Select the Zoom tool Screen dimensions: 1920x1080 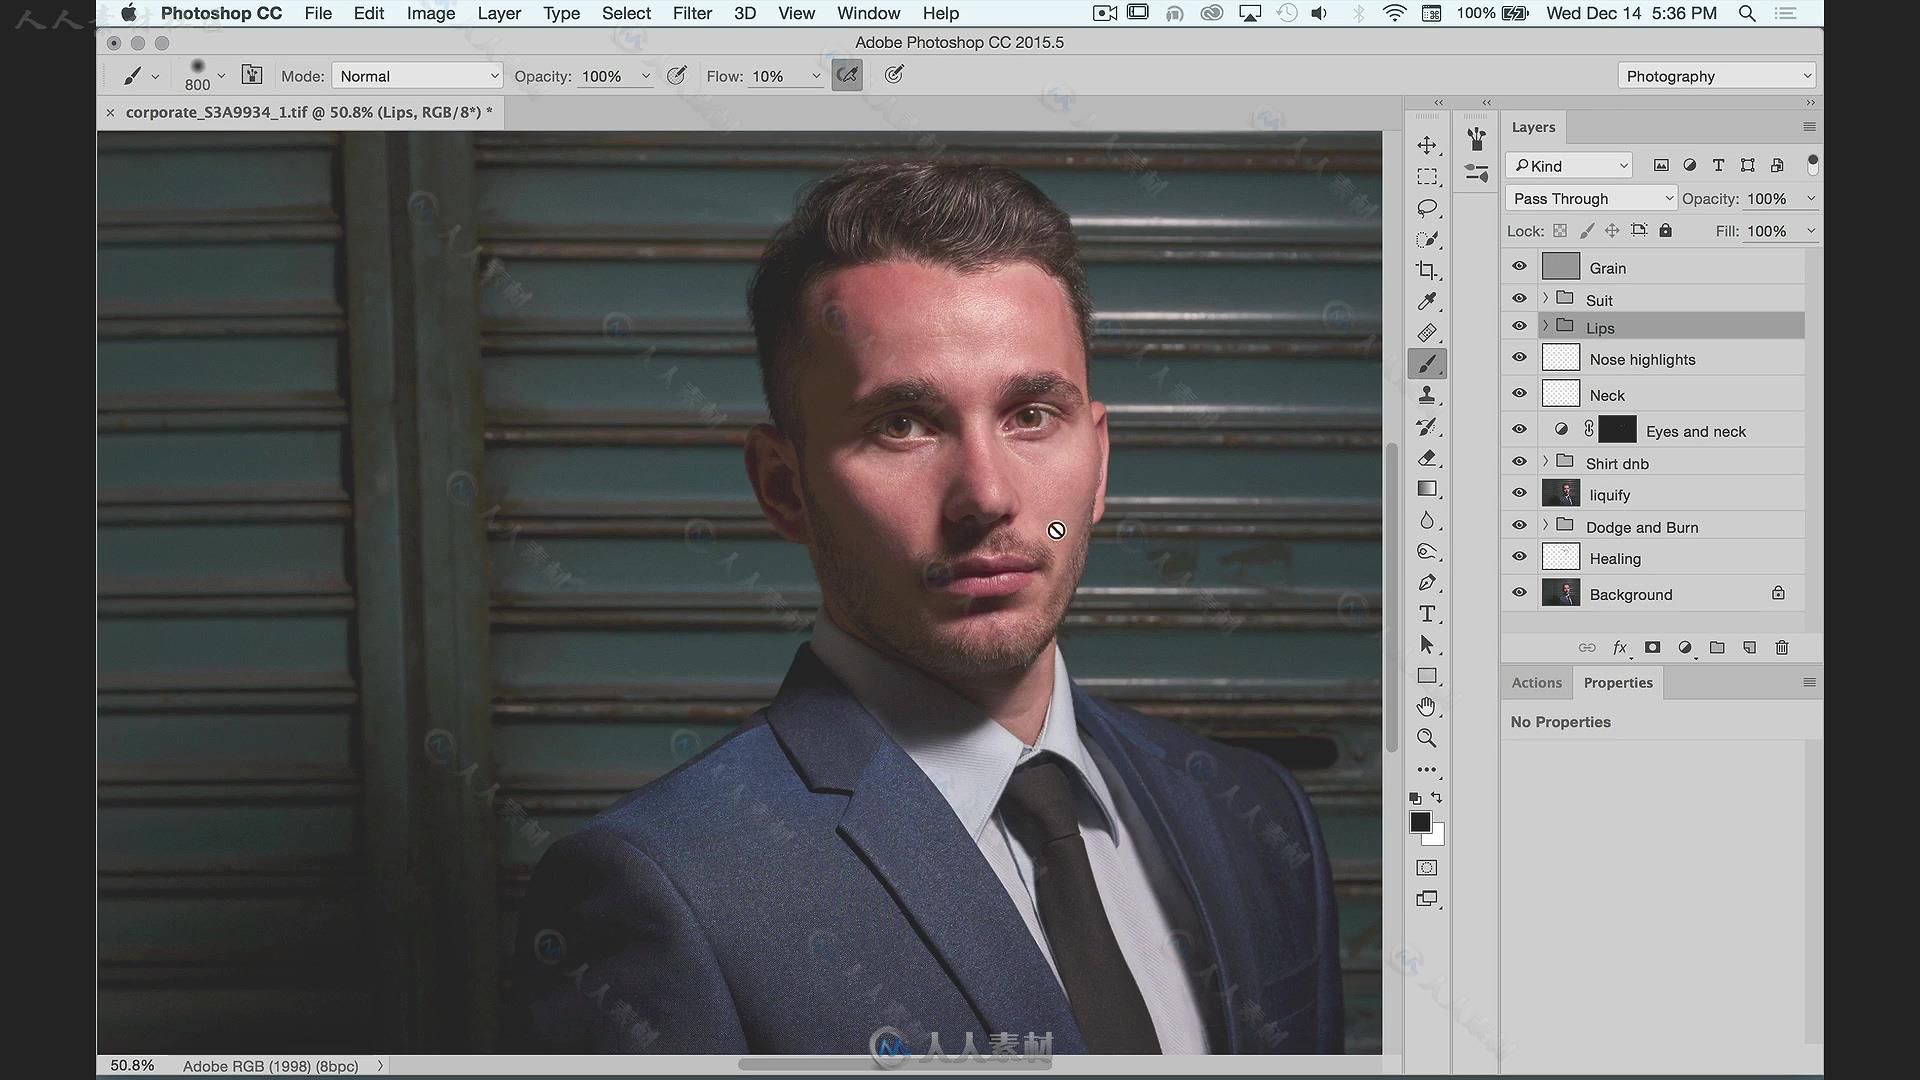pos(1427,738)
